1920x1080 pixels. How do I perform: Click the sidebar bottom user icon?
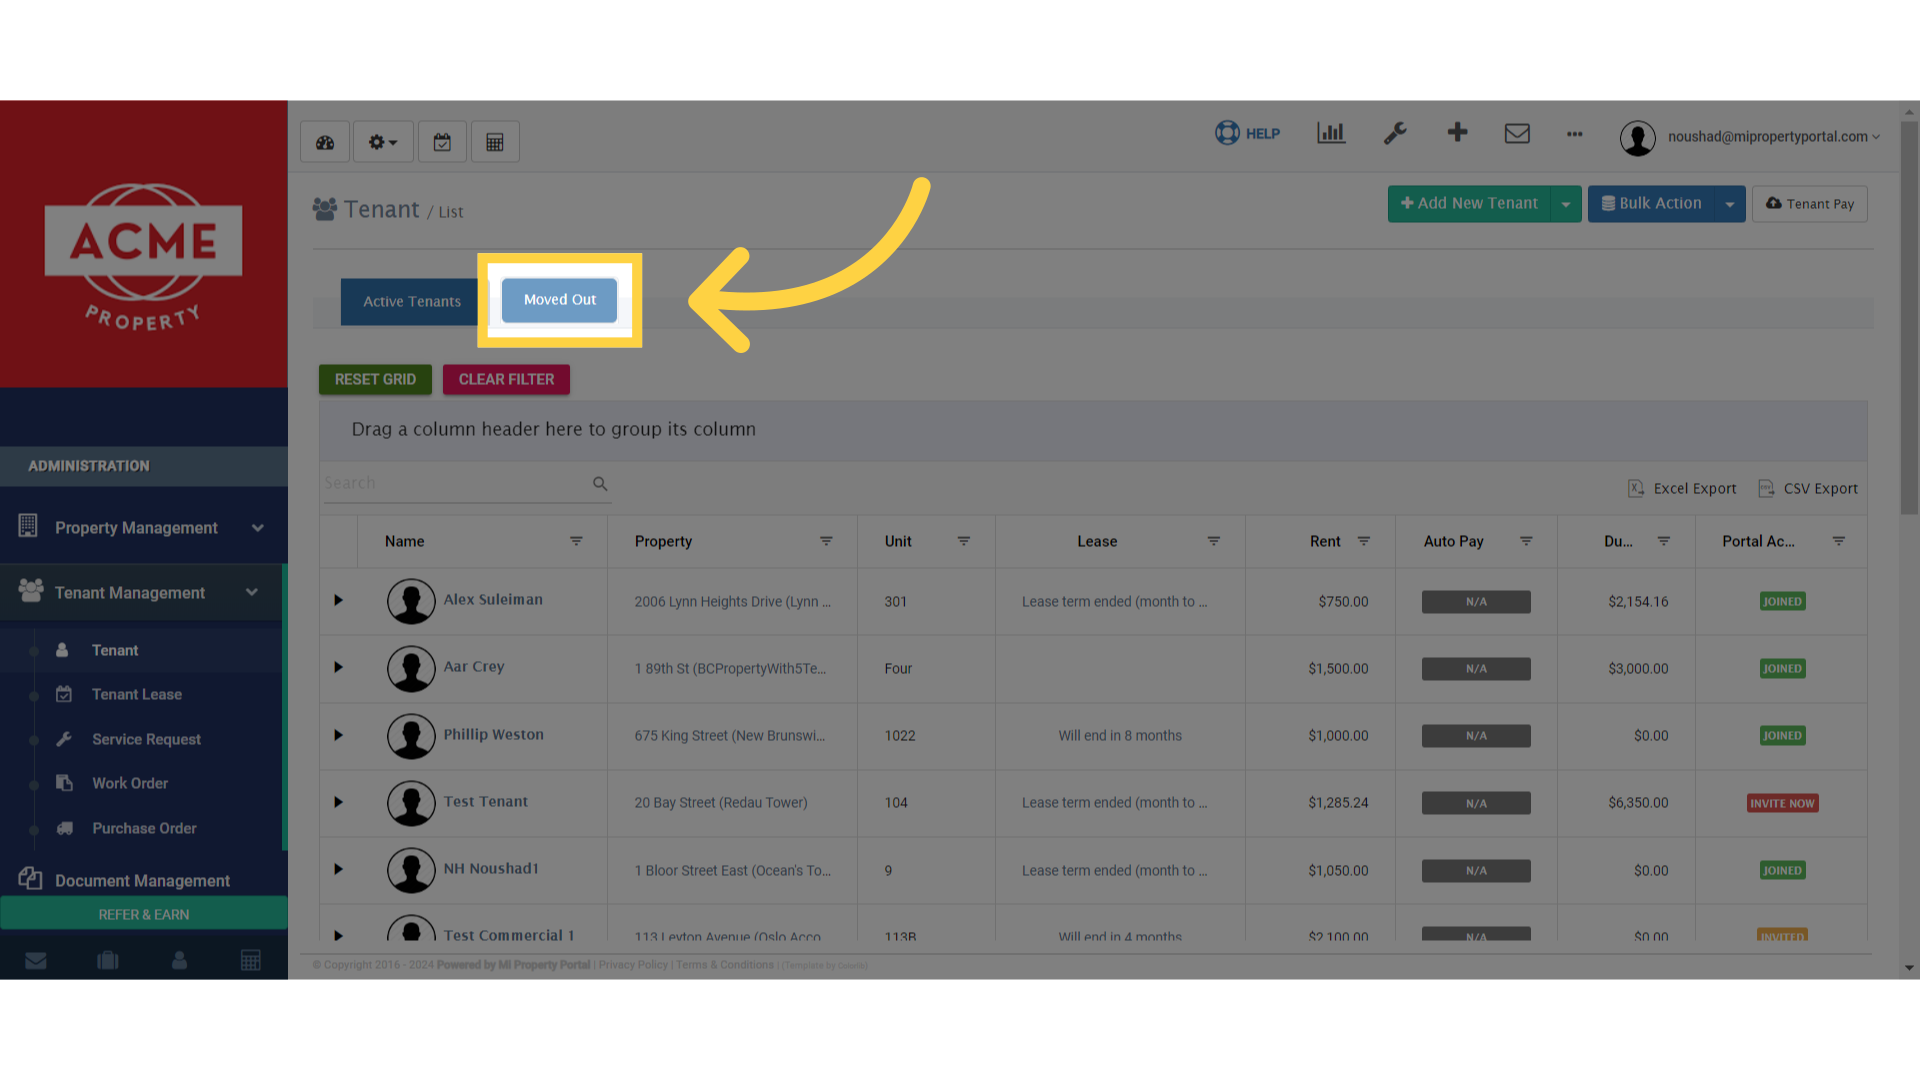[x=179, y=961]
